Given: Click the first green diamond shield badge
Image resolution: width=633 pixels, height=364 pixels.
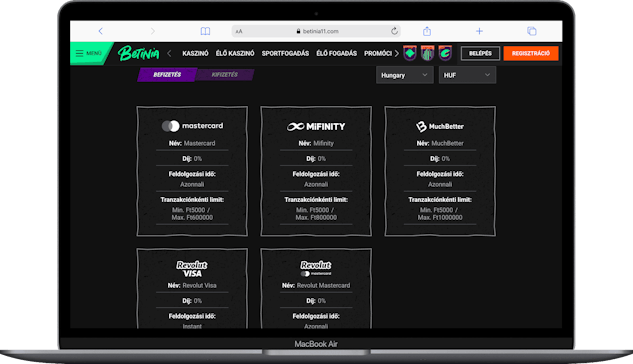Looking at the screenshot, I should (410, 53).
